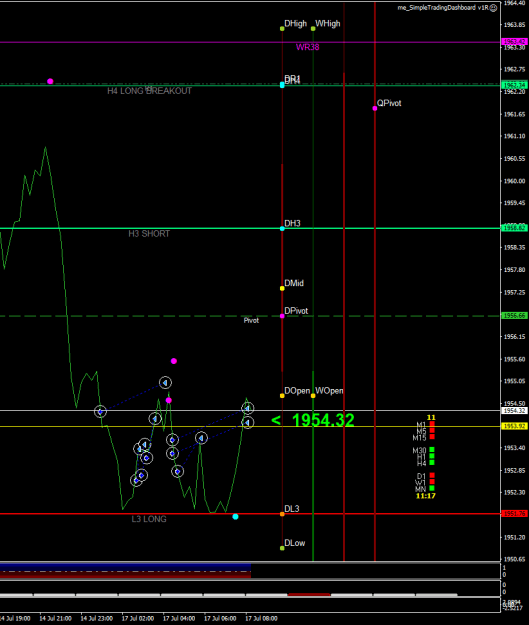Click the 14 Jul 19:00 time label

(15, 618)
